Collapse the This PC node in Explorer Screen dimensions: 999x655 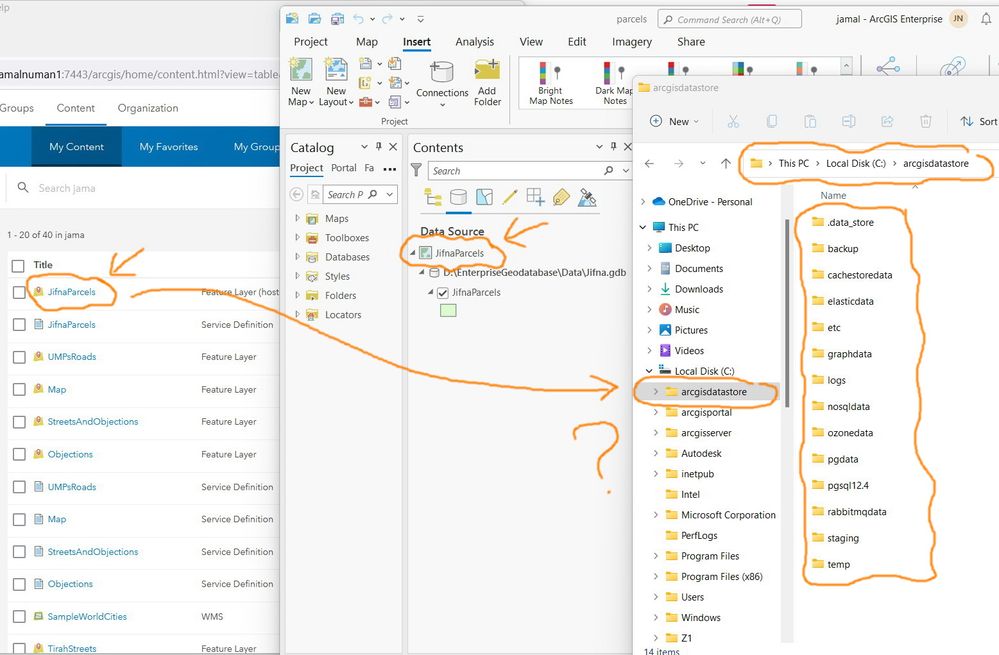click(x=642, y=227)
